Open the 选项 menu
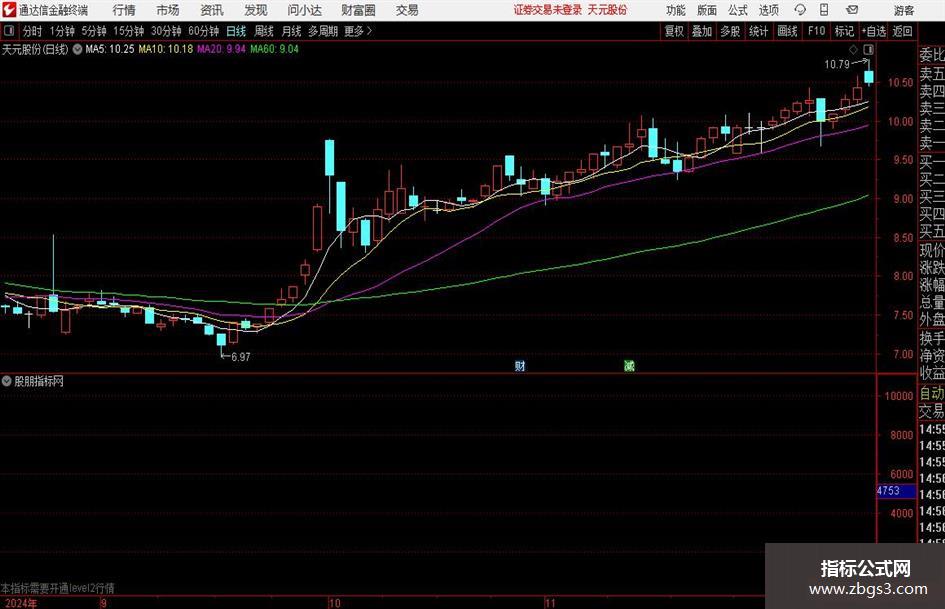Screen dimensions: 945x609 tap(768, 10)
